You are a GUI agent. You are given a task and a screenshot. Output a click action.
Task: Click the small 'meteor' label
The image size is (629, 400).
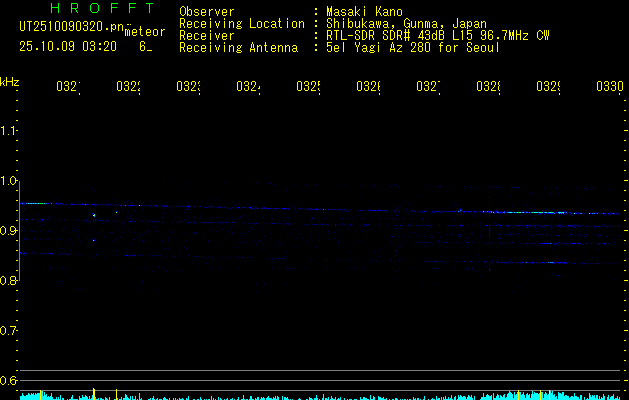[x=144, y=32]
